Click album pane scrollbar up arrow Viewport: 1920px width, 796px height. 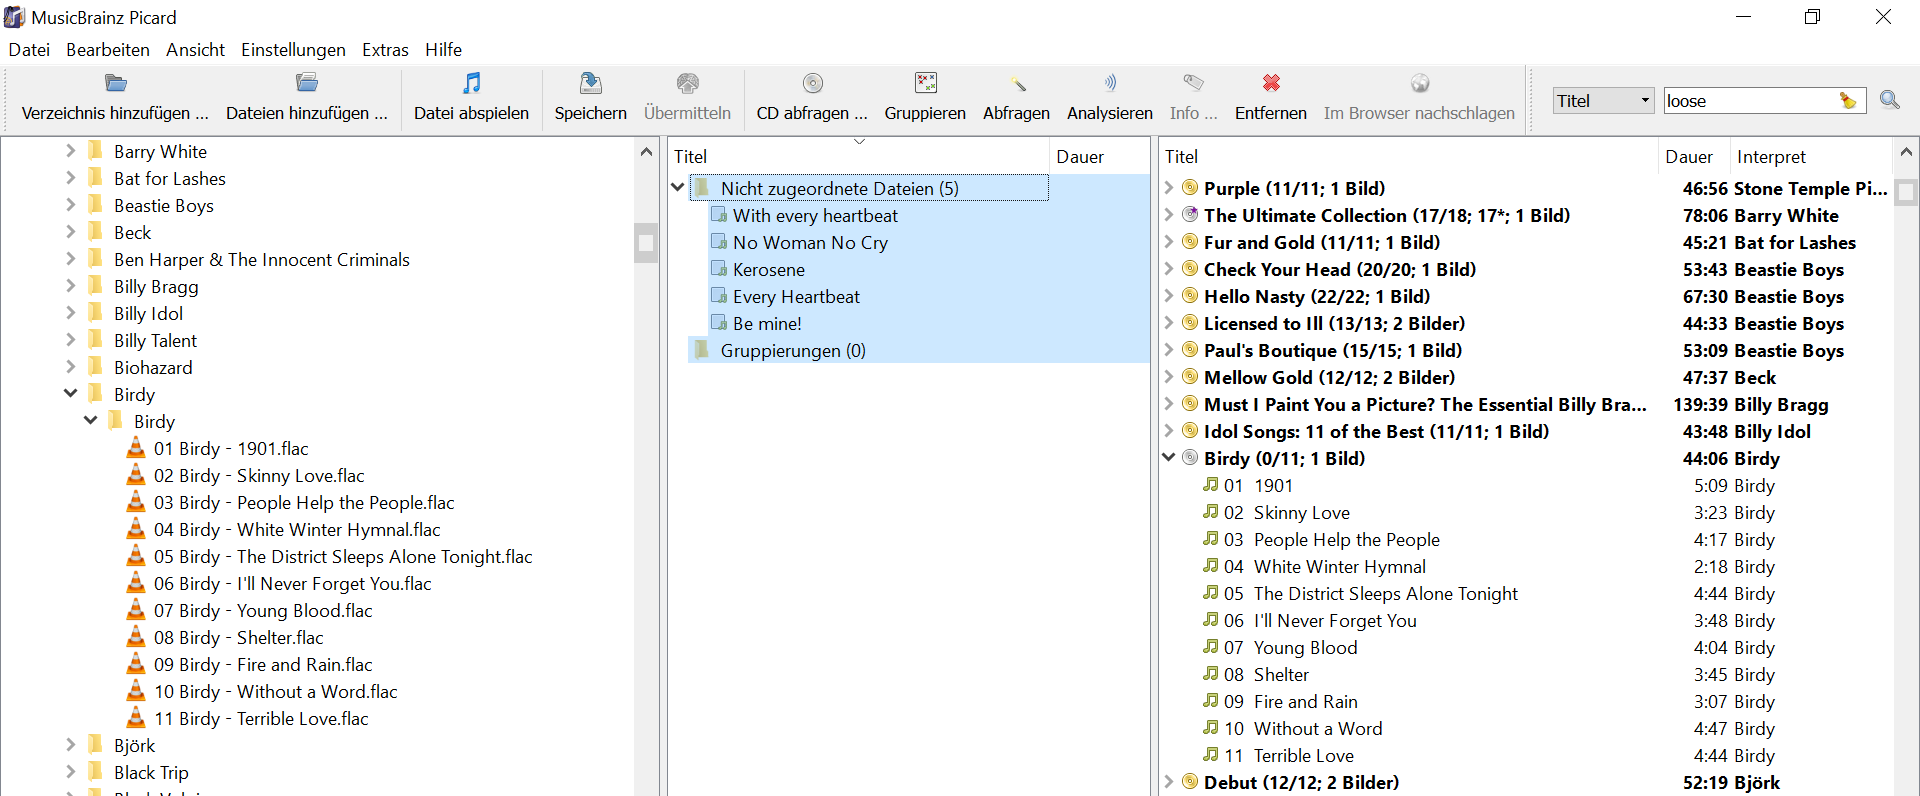pos(1906,152)
